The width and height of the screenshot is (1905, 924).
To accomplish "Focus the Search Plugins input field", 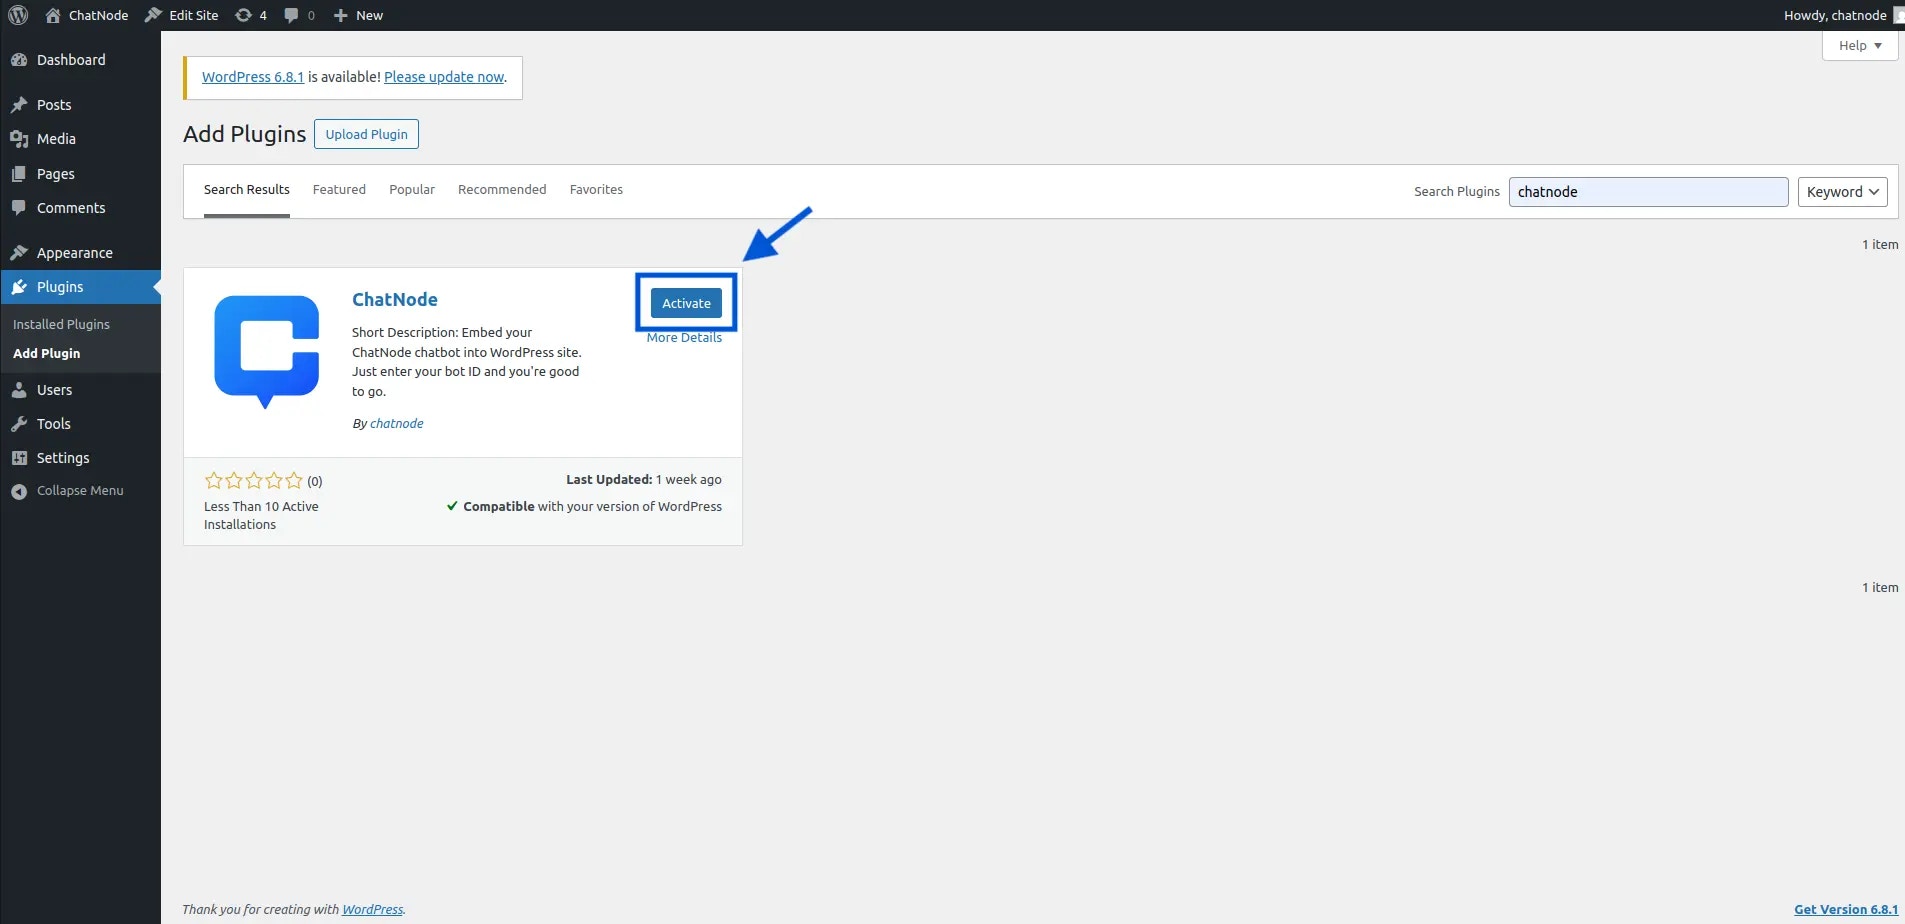I will click(1648, 192).
